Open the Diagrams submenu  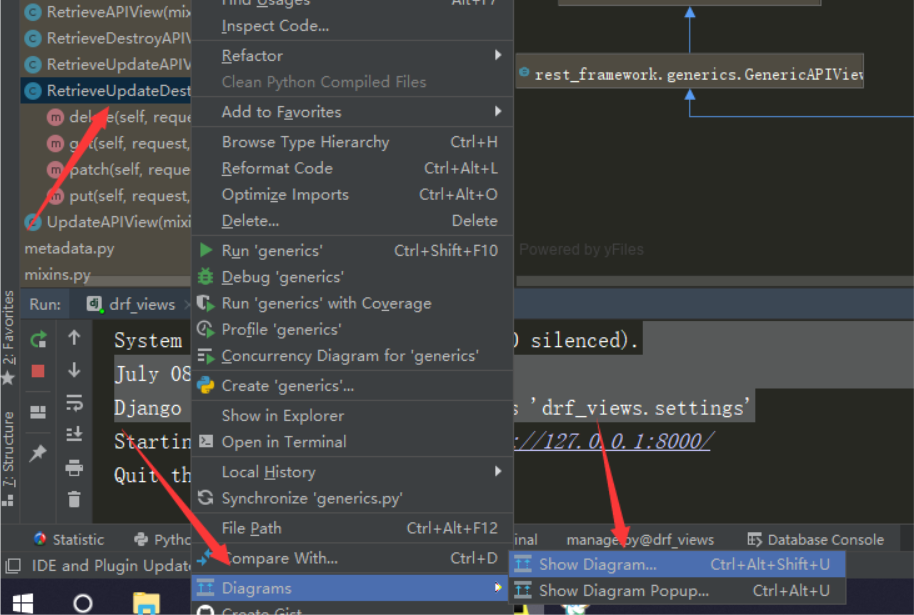352,588
